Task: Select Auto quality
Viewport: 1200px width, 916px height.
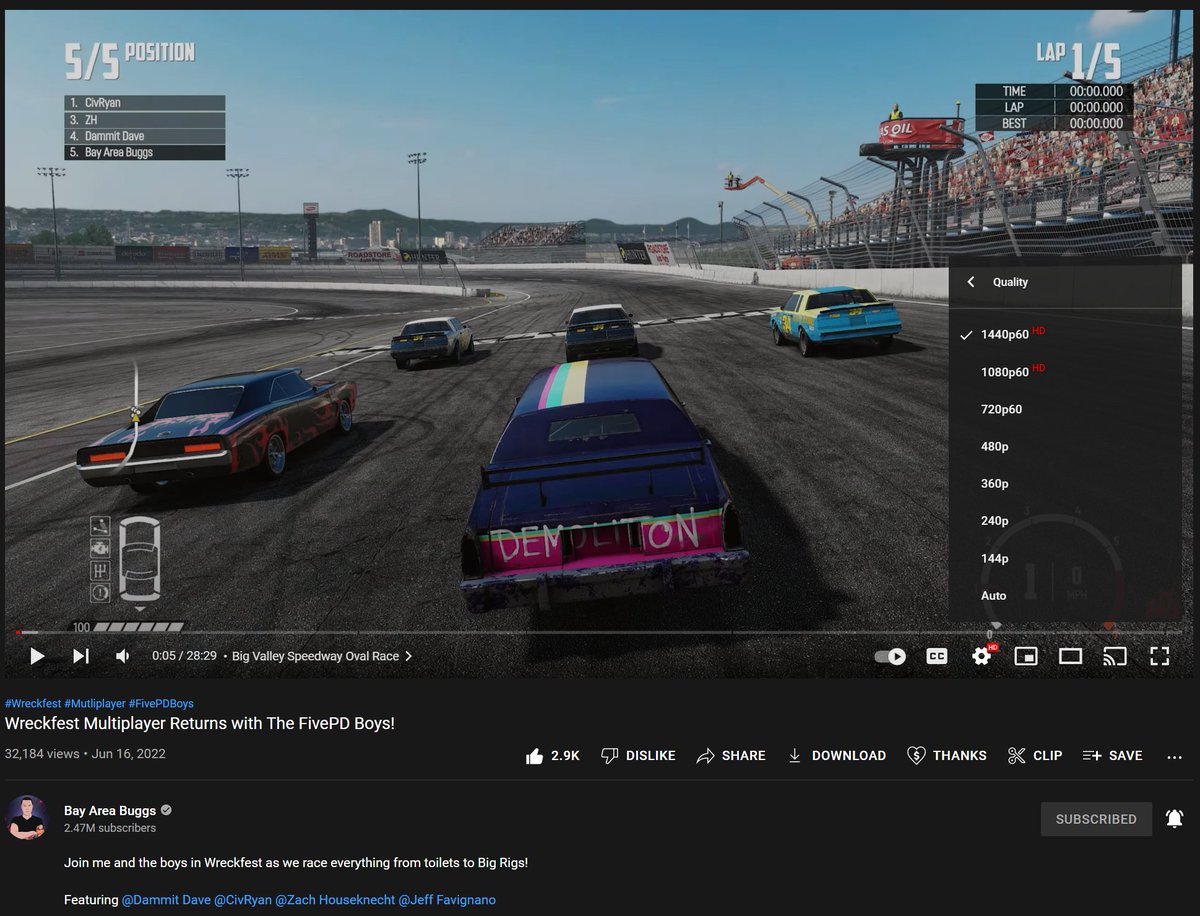Action: 1064,595
